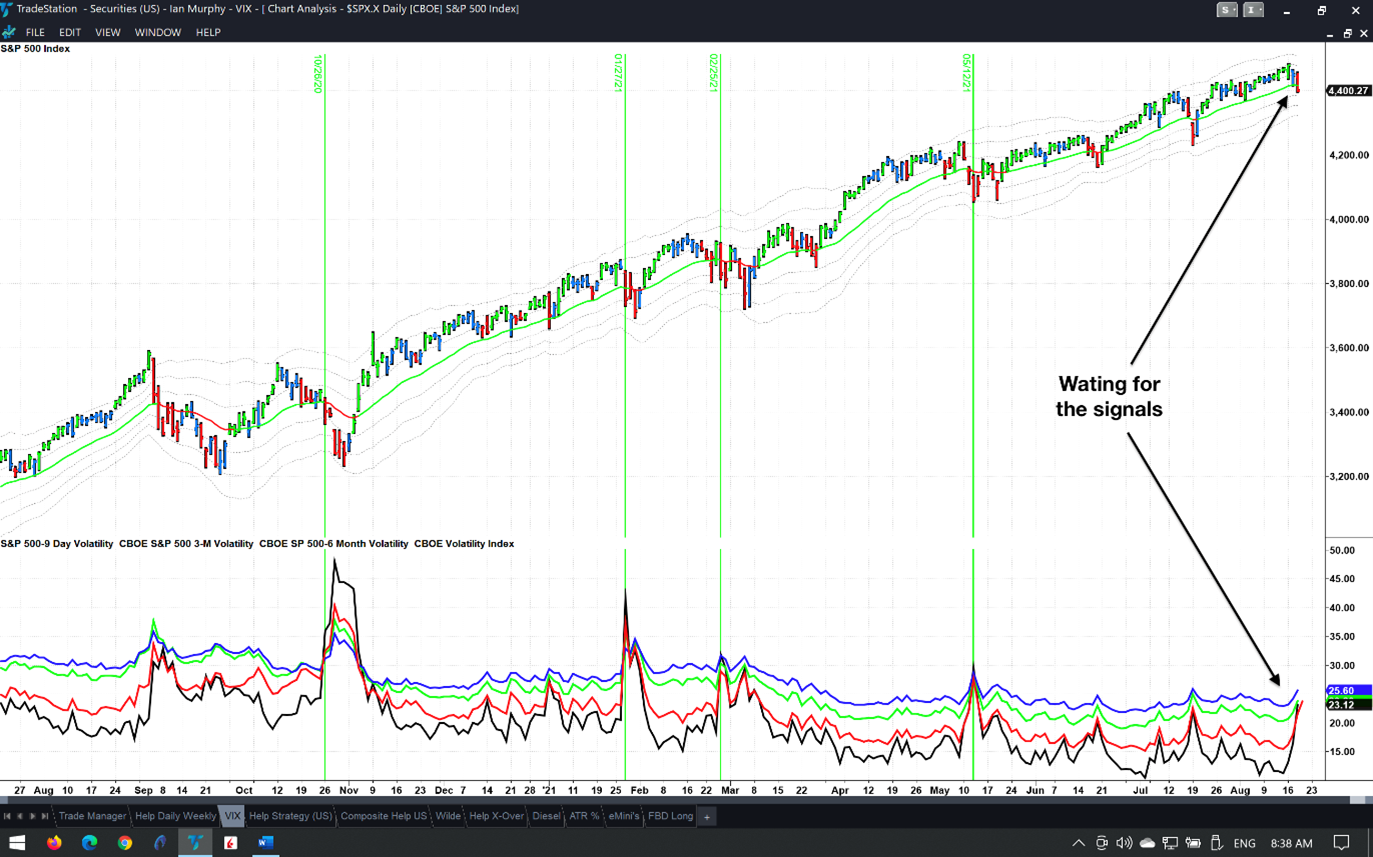Show hidden system tray icons

[x=1078, y=843]
